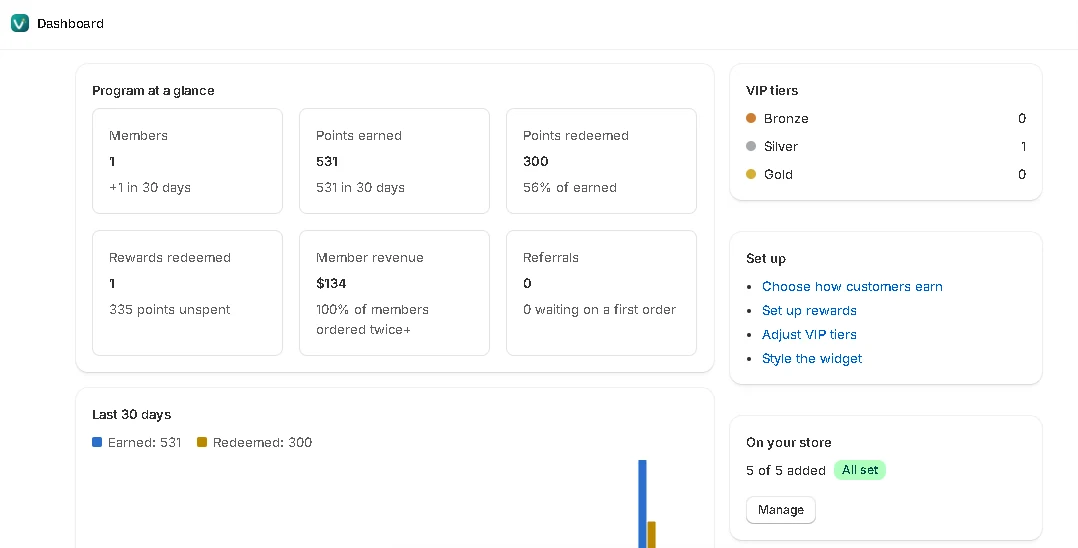This screenshot has height=548, width=1078.
Task: Click the Manage button
Action: point(780,510)
